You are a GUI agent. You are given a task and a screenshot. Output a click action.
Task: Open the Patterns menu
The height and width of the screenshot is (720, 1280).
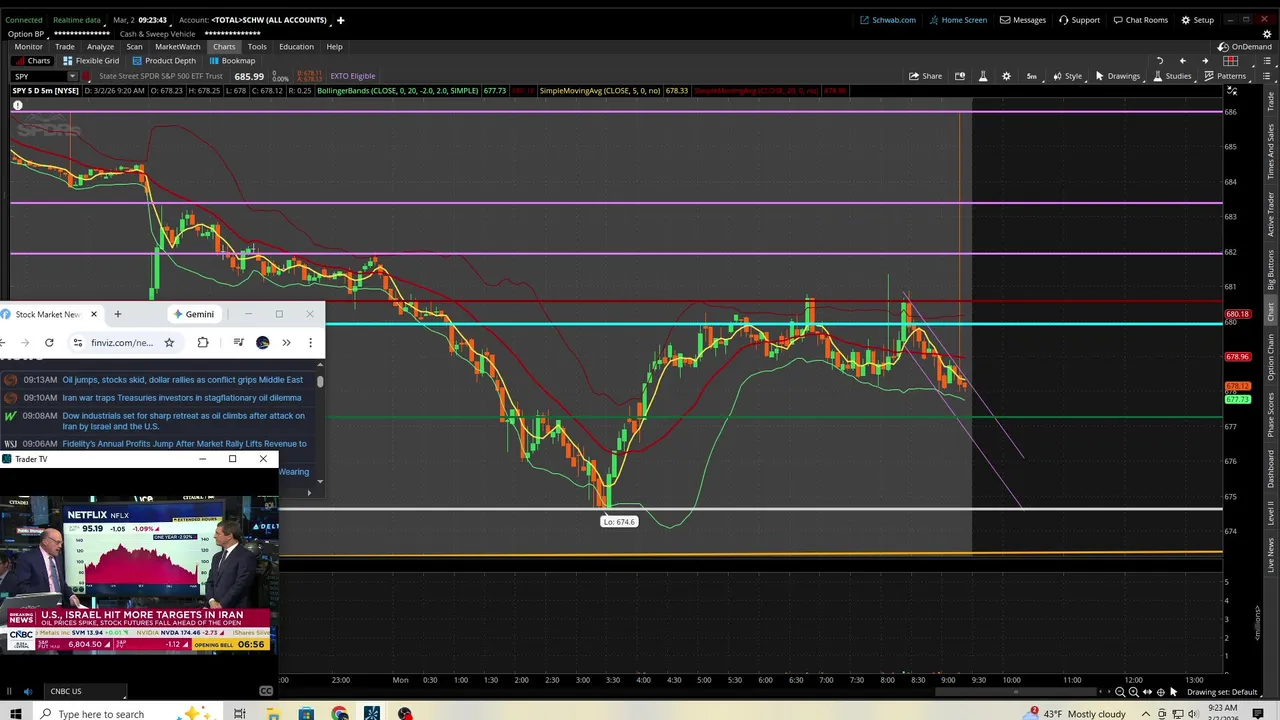[x=1225, y=76]
